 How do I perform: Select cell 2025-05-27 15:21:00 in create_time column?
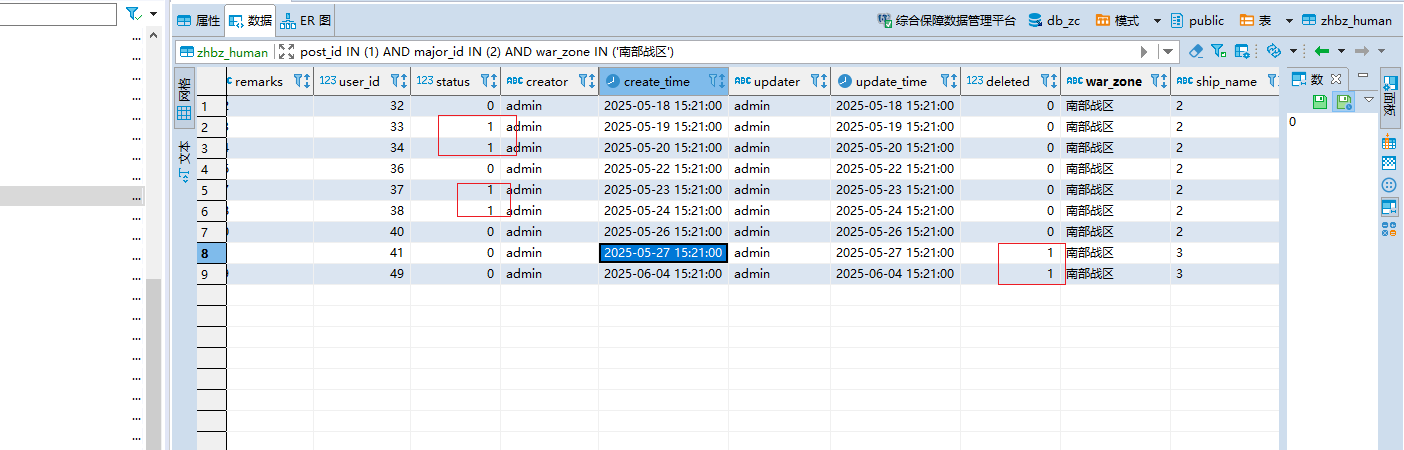coord(663,253)
